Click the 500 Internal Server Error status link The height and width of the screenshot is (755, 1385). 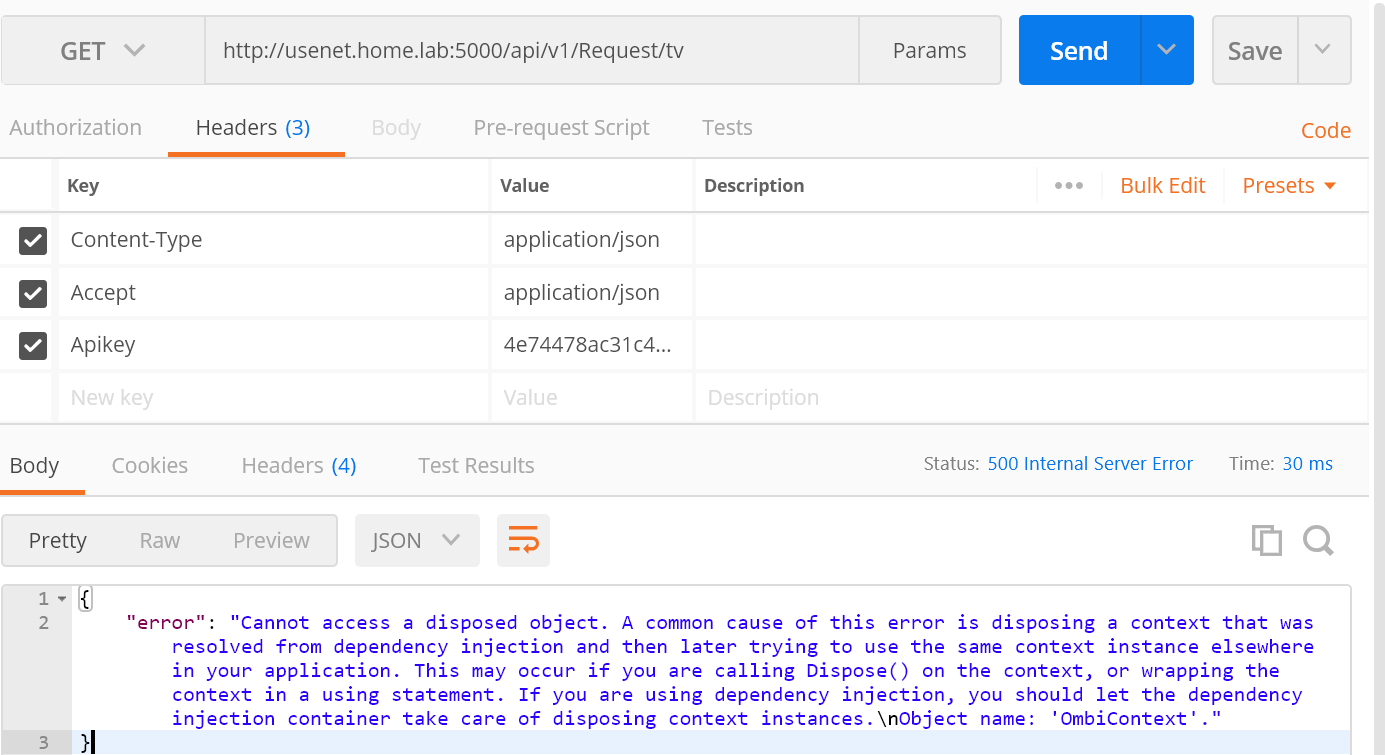click(1090, 463)
